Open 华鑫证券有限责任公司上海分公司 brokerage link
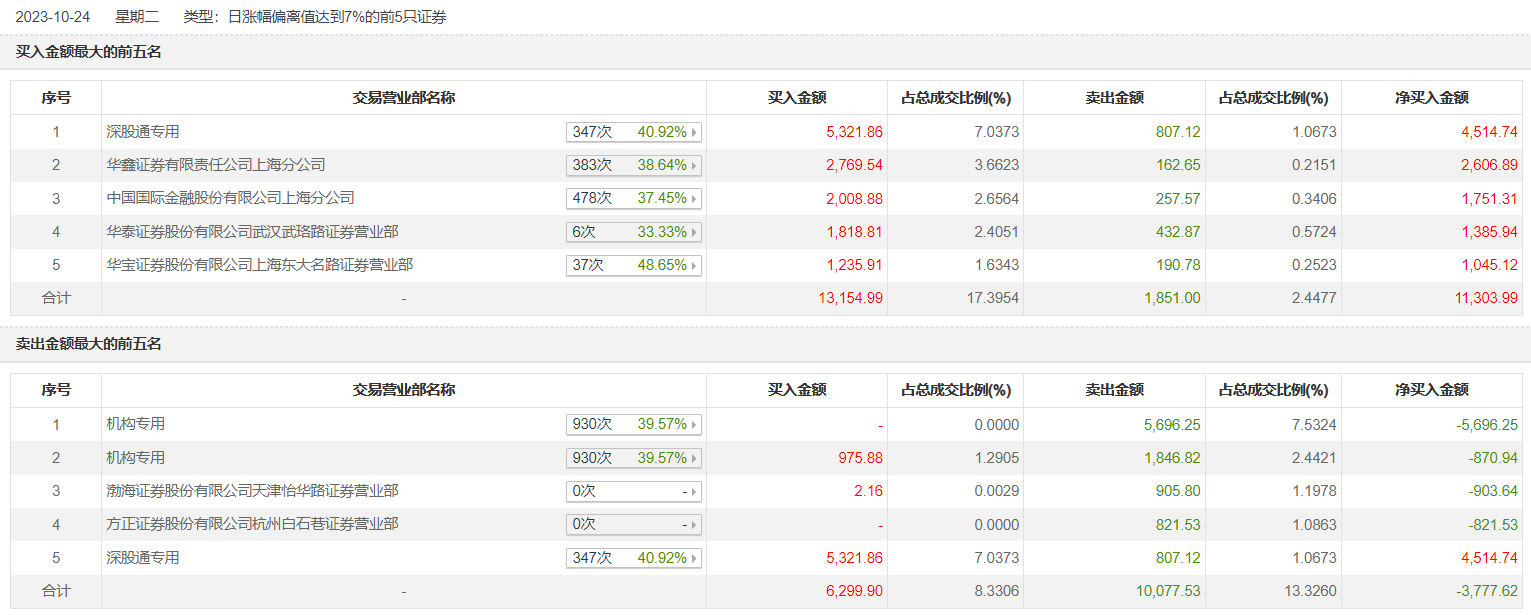 click(216, 165)
